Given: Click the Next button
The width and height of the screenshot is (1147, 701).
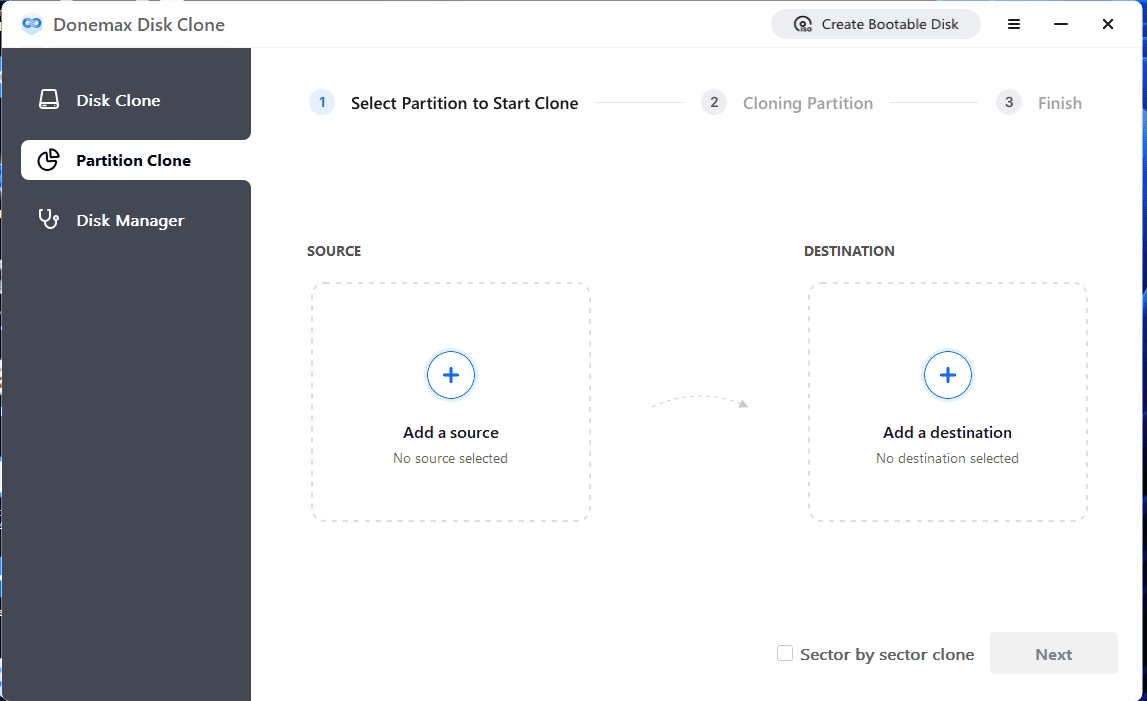Looking at the screenshot, I should 1053,653.
